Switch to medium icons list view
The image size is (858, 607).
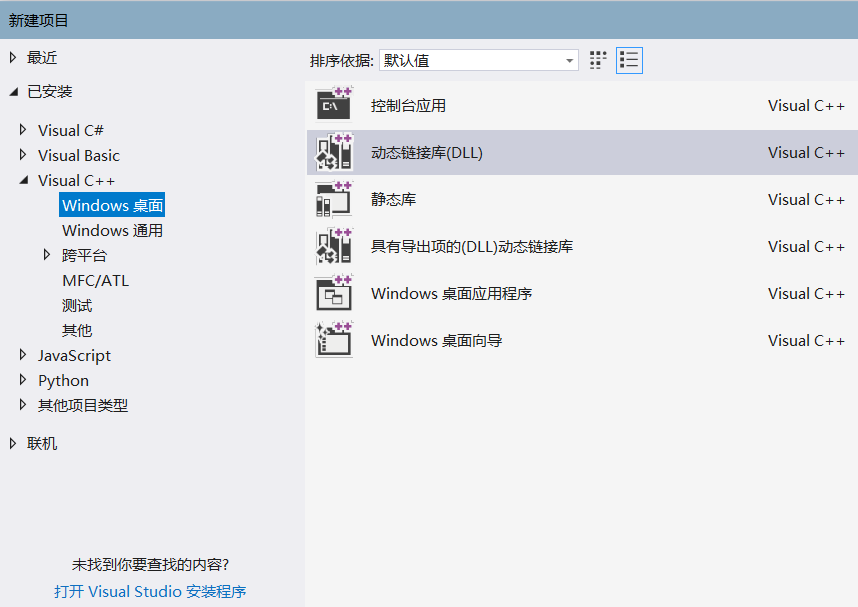tap(629, 60)
